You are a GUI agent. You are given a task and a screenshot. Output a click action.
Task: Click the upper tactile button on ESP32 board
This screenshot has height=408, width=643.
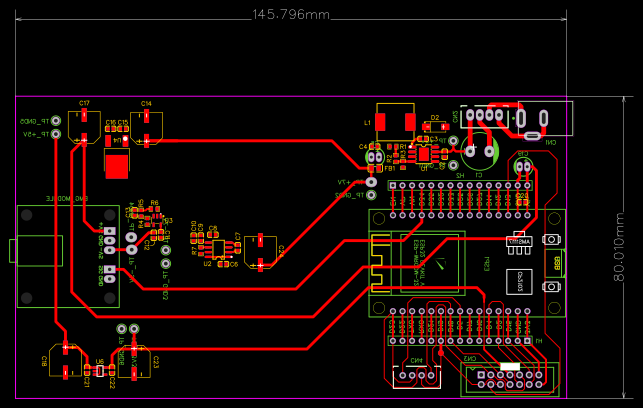pos(552,239)
